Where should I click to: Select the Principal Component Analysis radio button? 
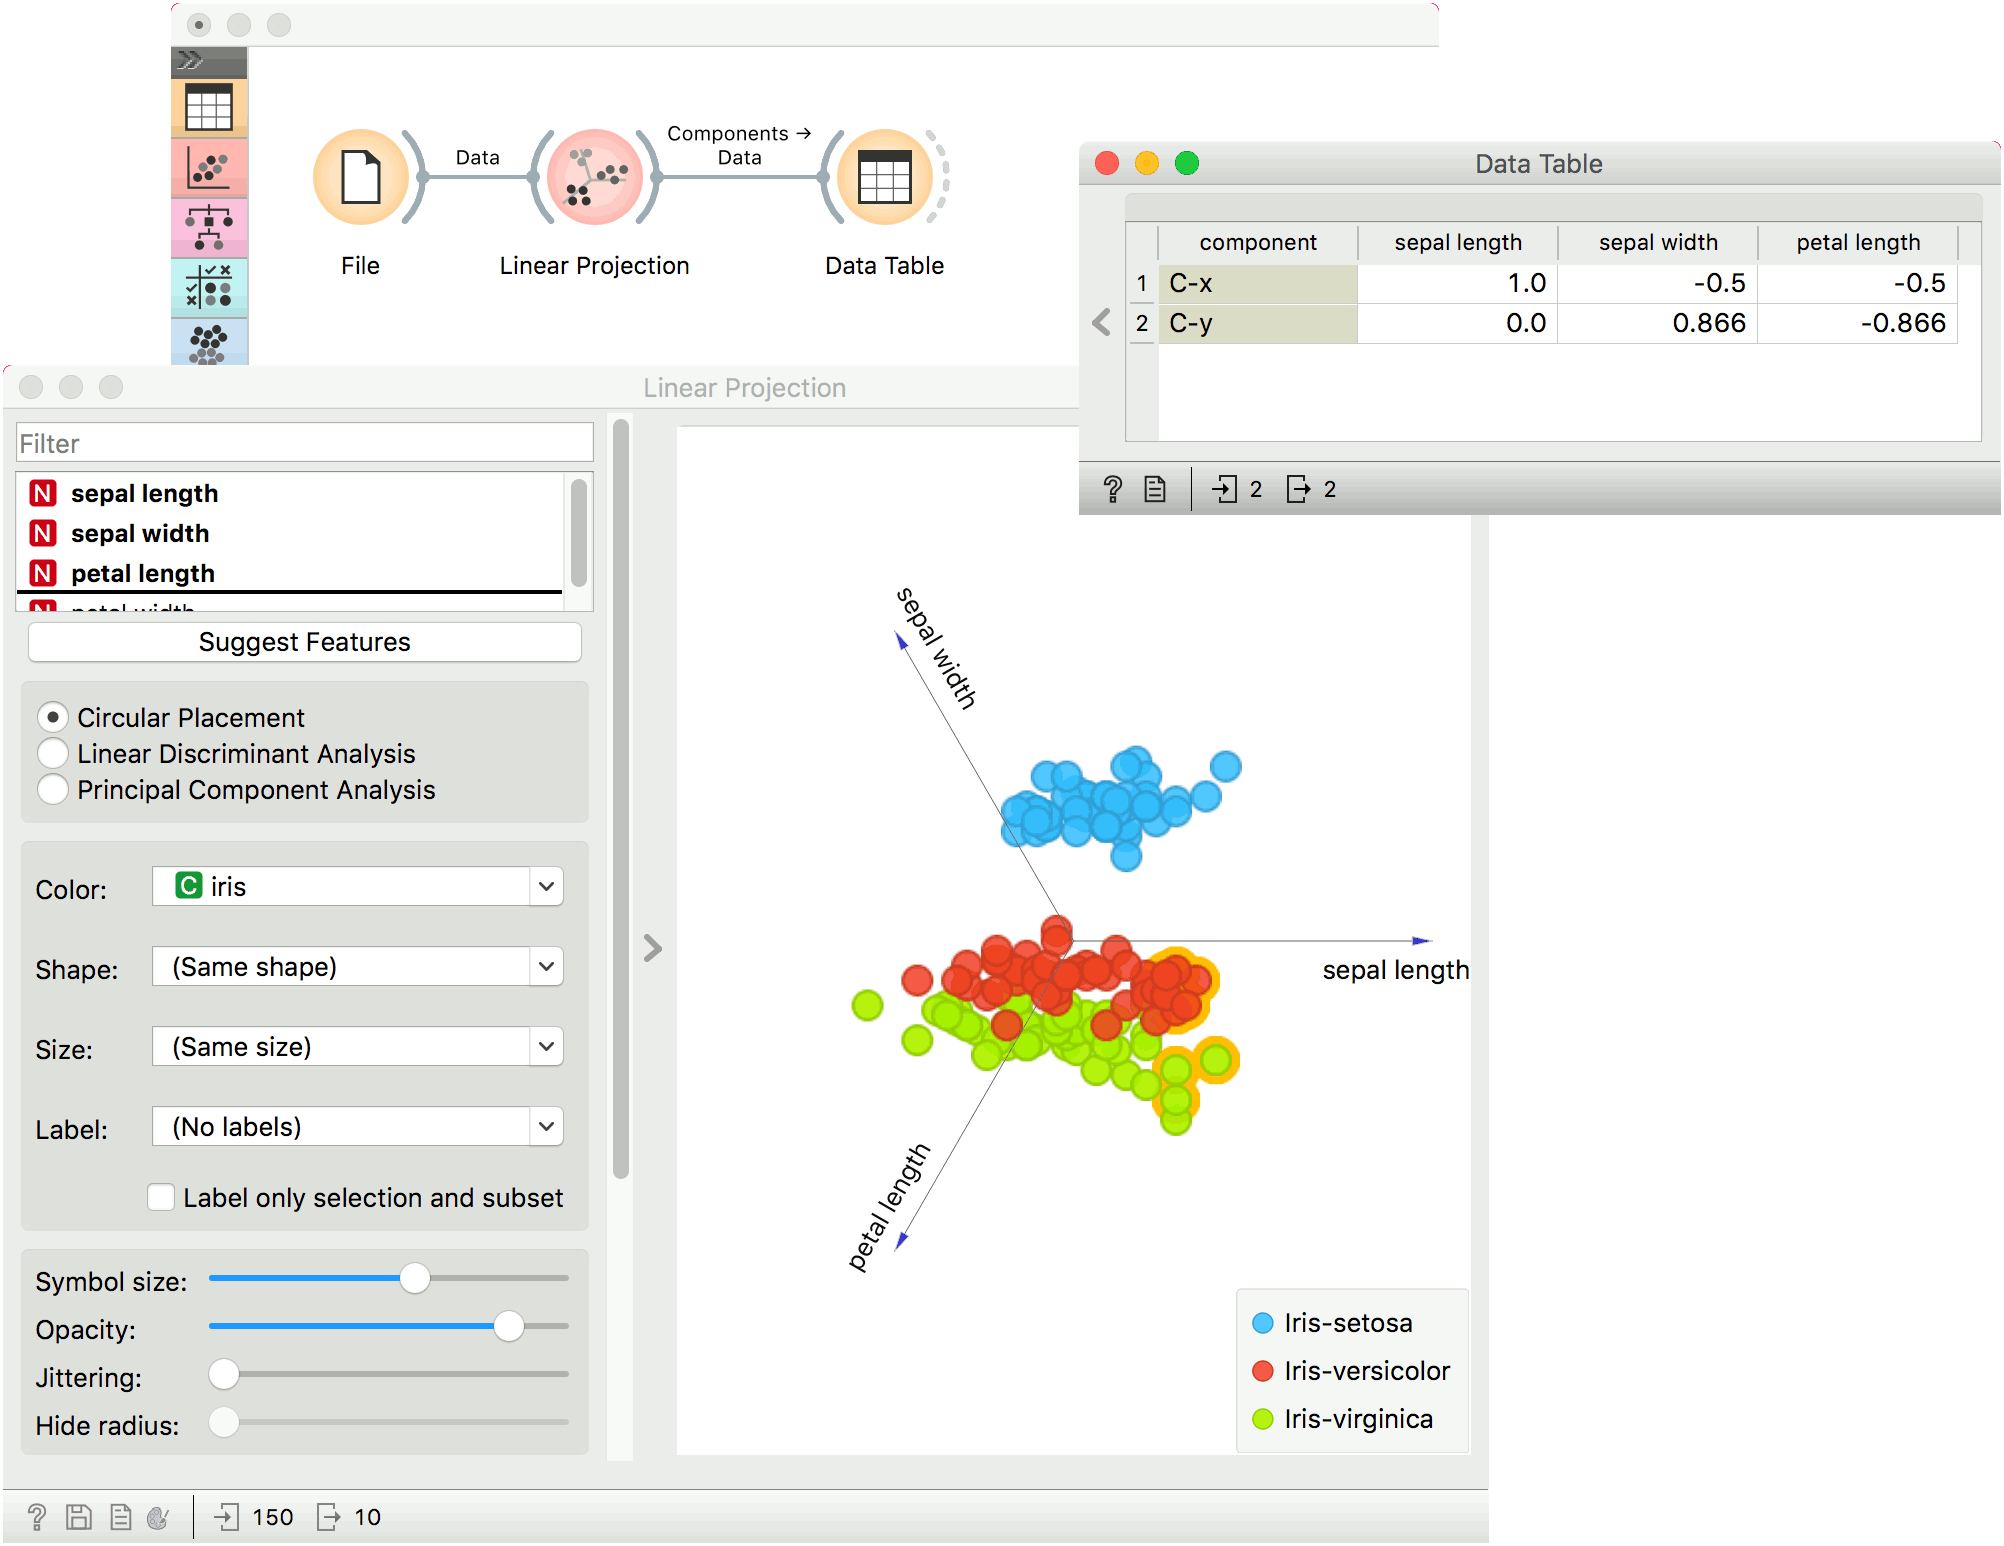(x=53, y=789)
